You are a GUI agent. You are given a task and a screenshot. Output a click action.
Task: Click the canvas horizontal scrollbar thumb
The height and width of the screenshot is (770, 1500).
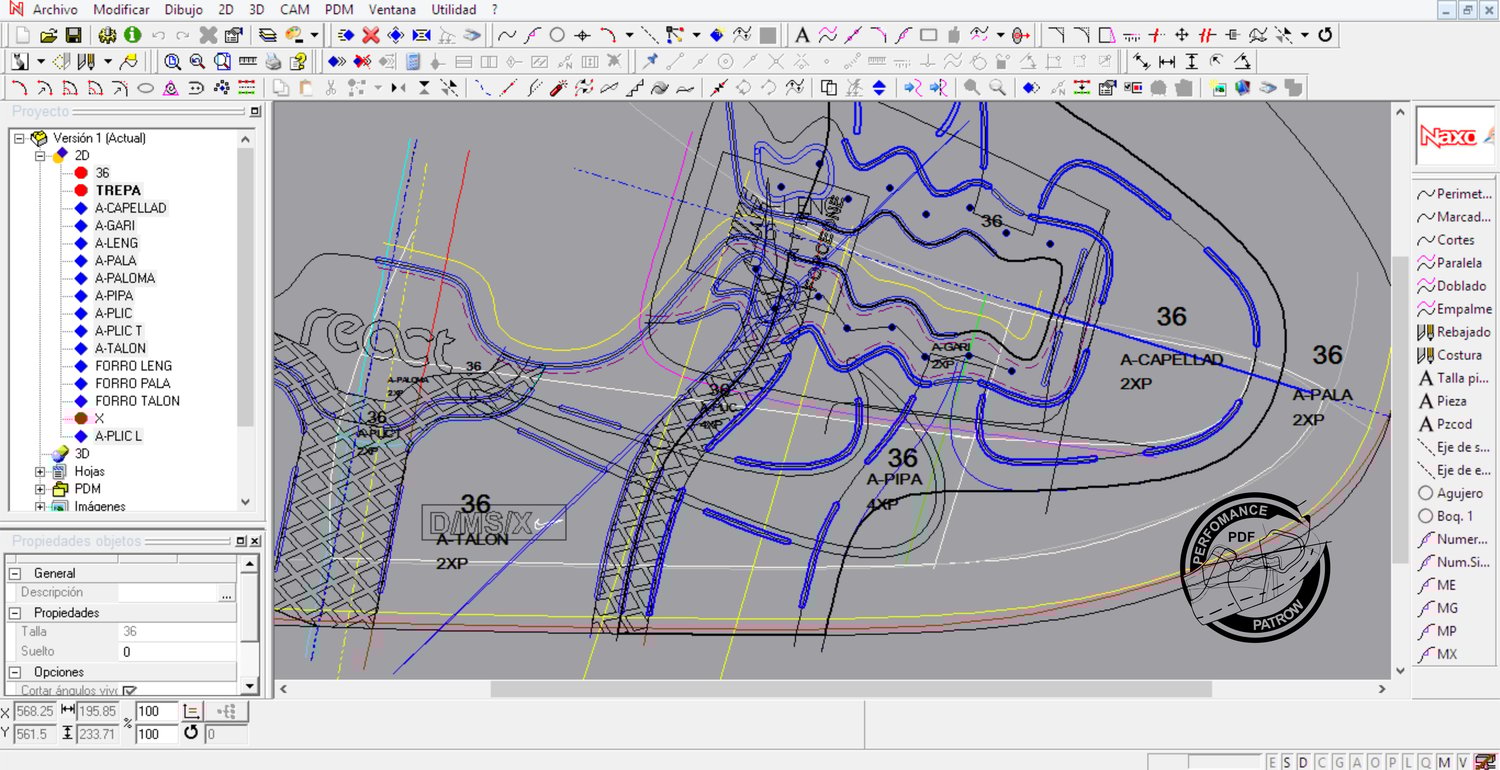(850, 689)
